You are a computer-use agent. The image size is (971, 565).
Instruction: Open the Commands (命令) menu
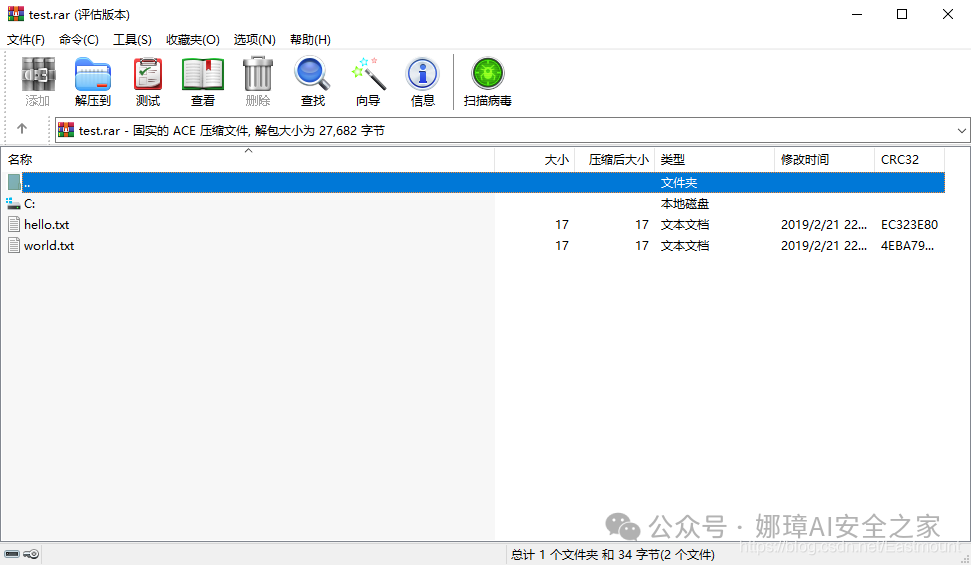click(x=79, y=40)
